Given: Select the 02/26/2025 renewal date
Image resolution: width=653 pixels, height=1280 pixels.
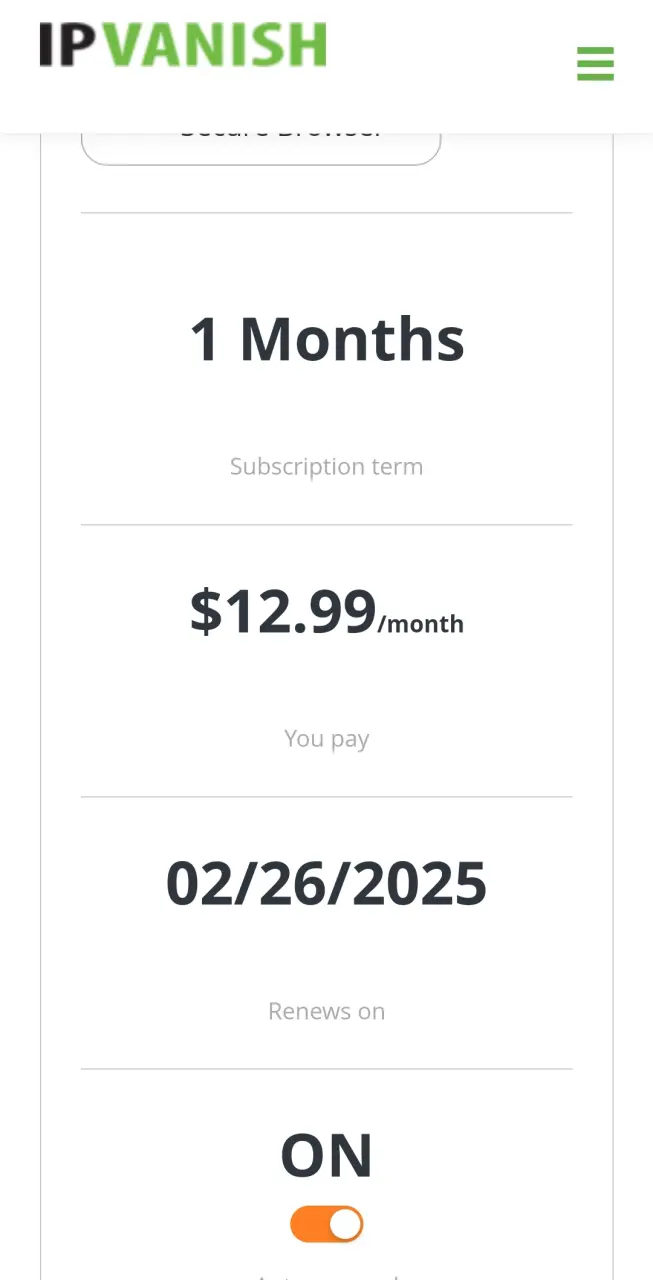Looking at the screenshot, I should coord(327,884).
